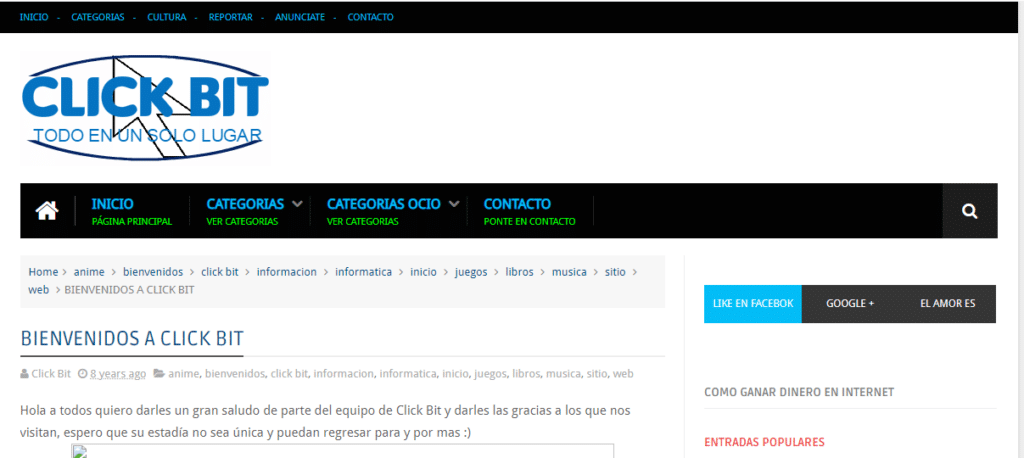Click the Click Bit logo image
This screenshot has width=1024, height=458.
[145, 108]
